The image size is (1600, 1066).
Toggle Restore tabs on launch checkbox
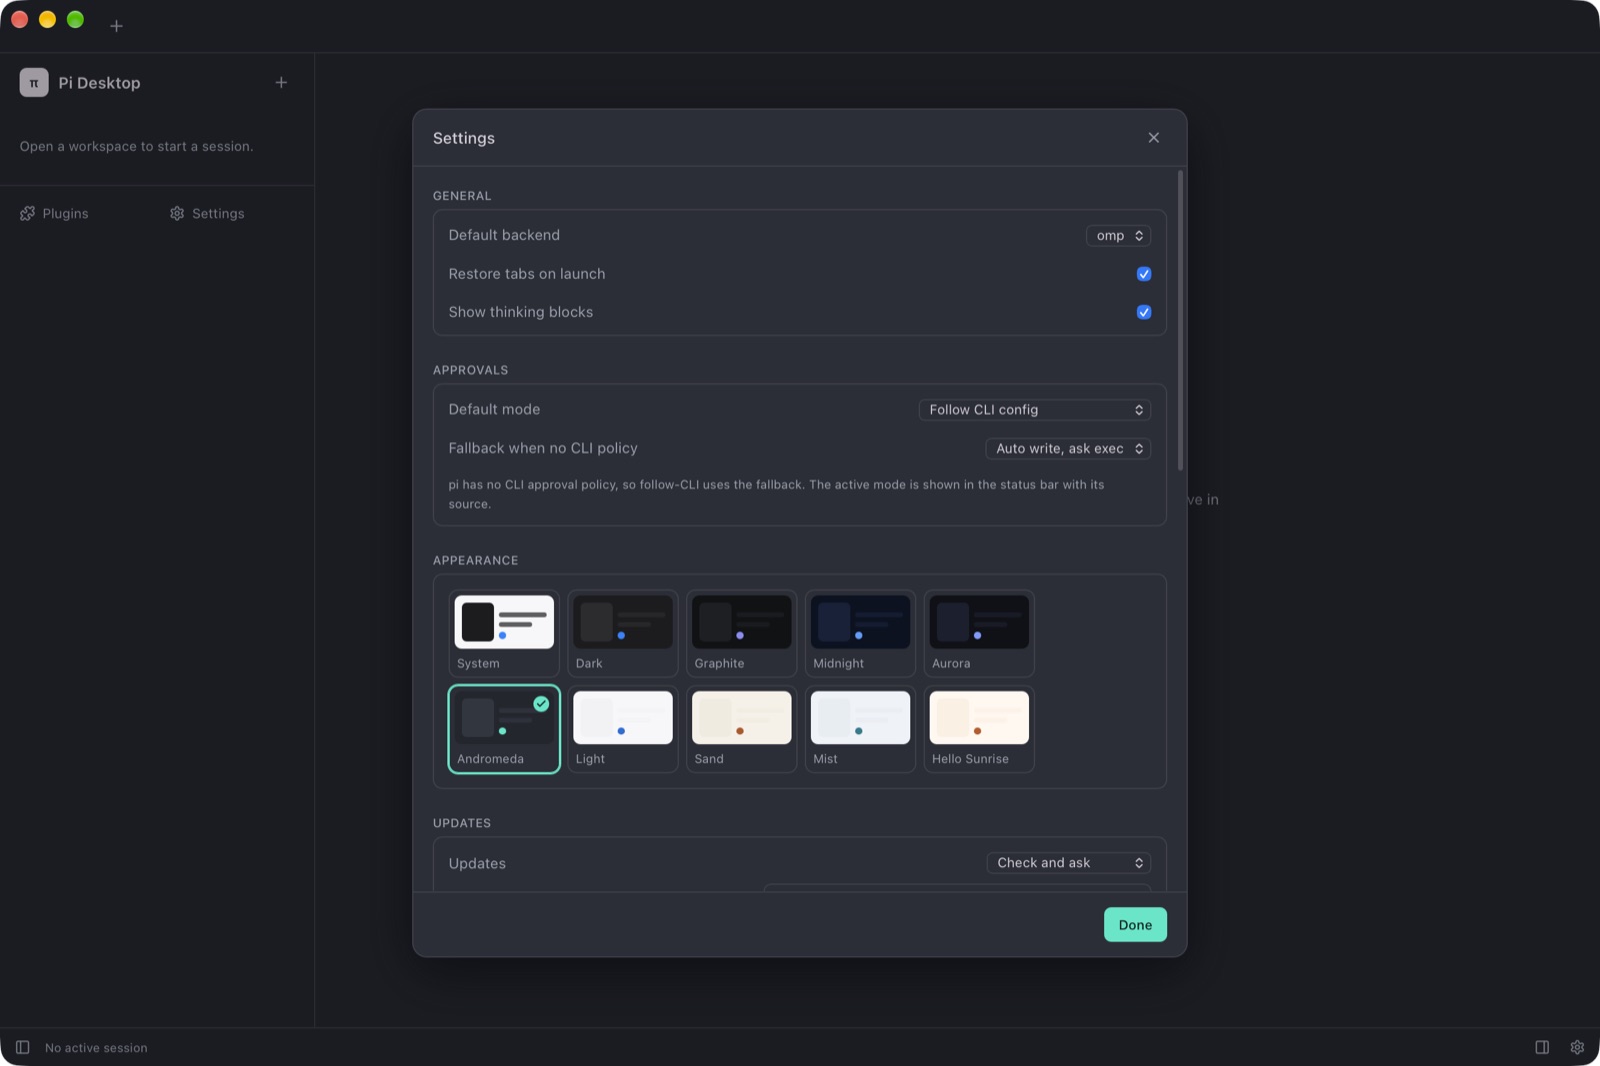[1144, 274]
